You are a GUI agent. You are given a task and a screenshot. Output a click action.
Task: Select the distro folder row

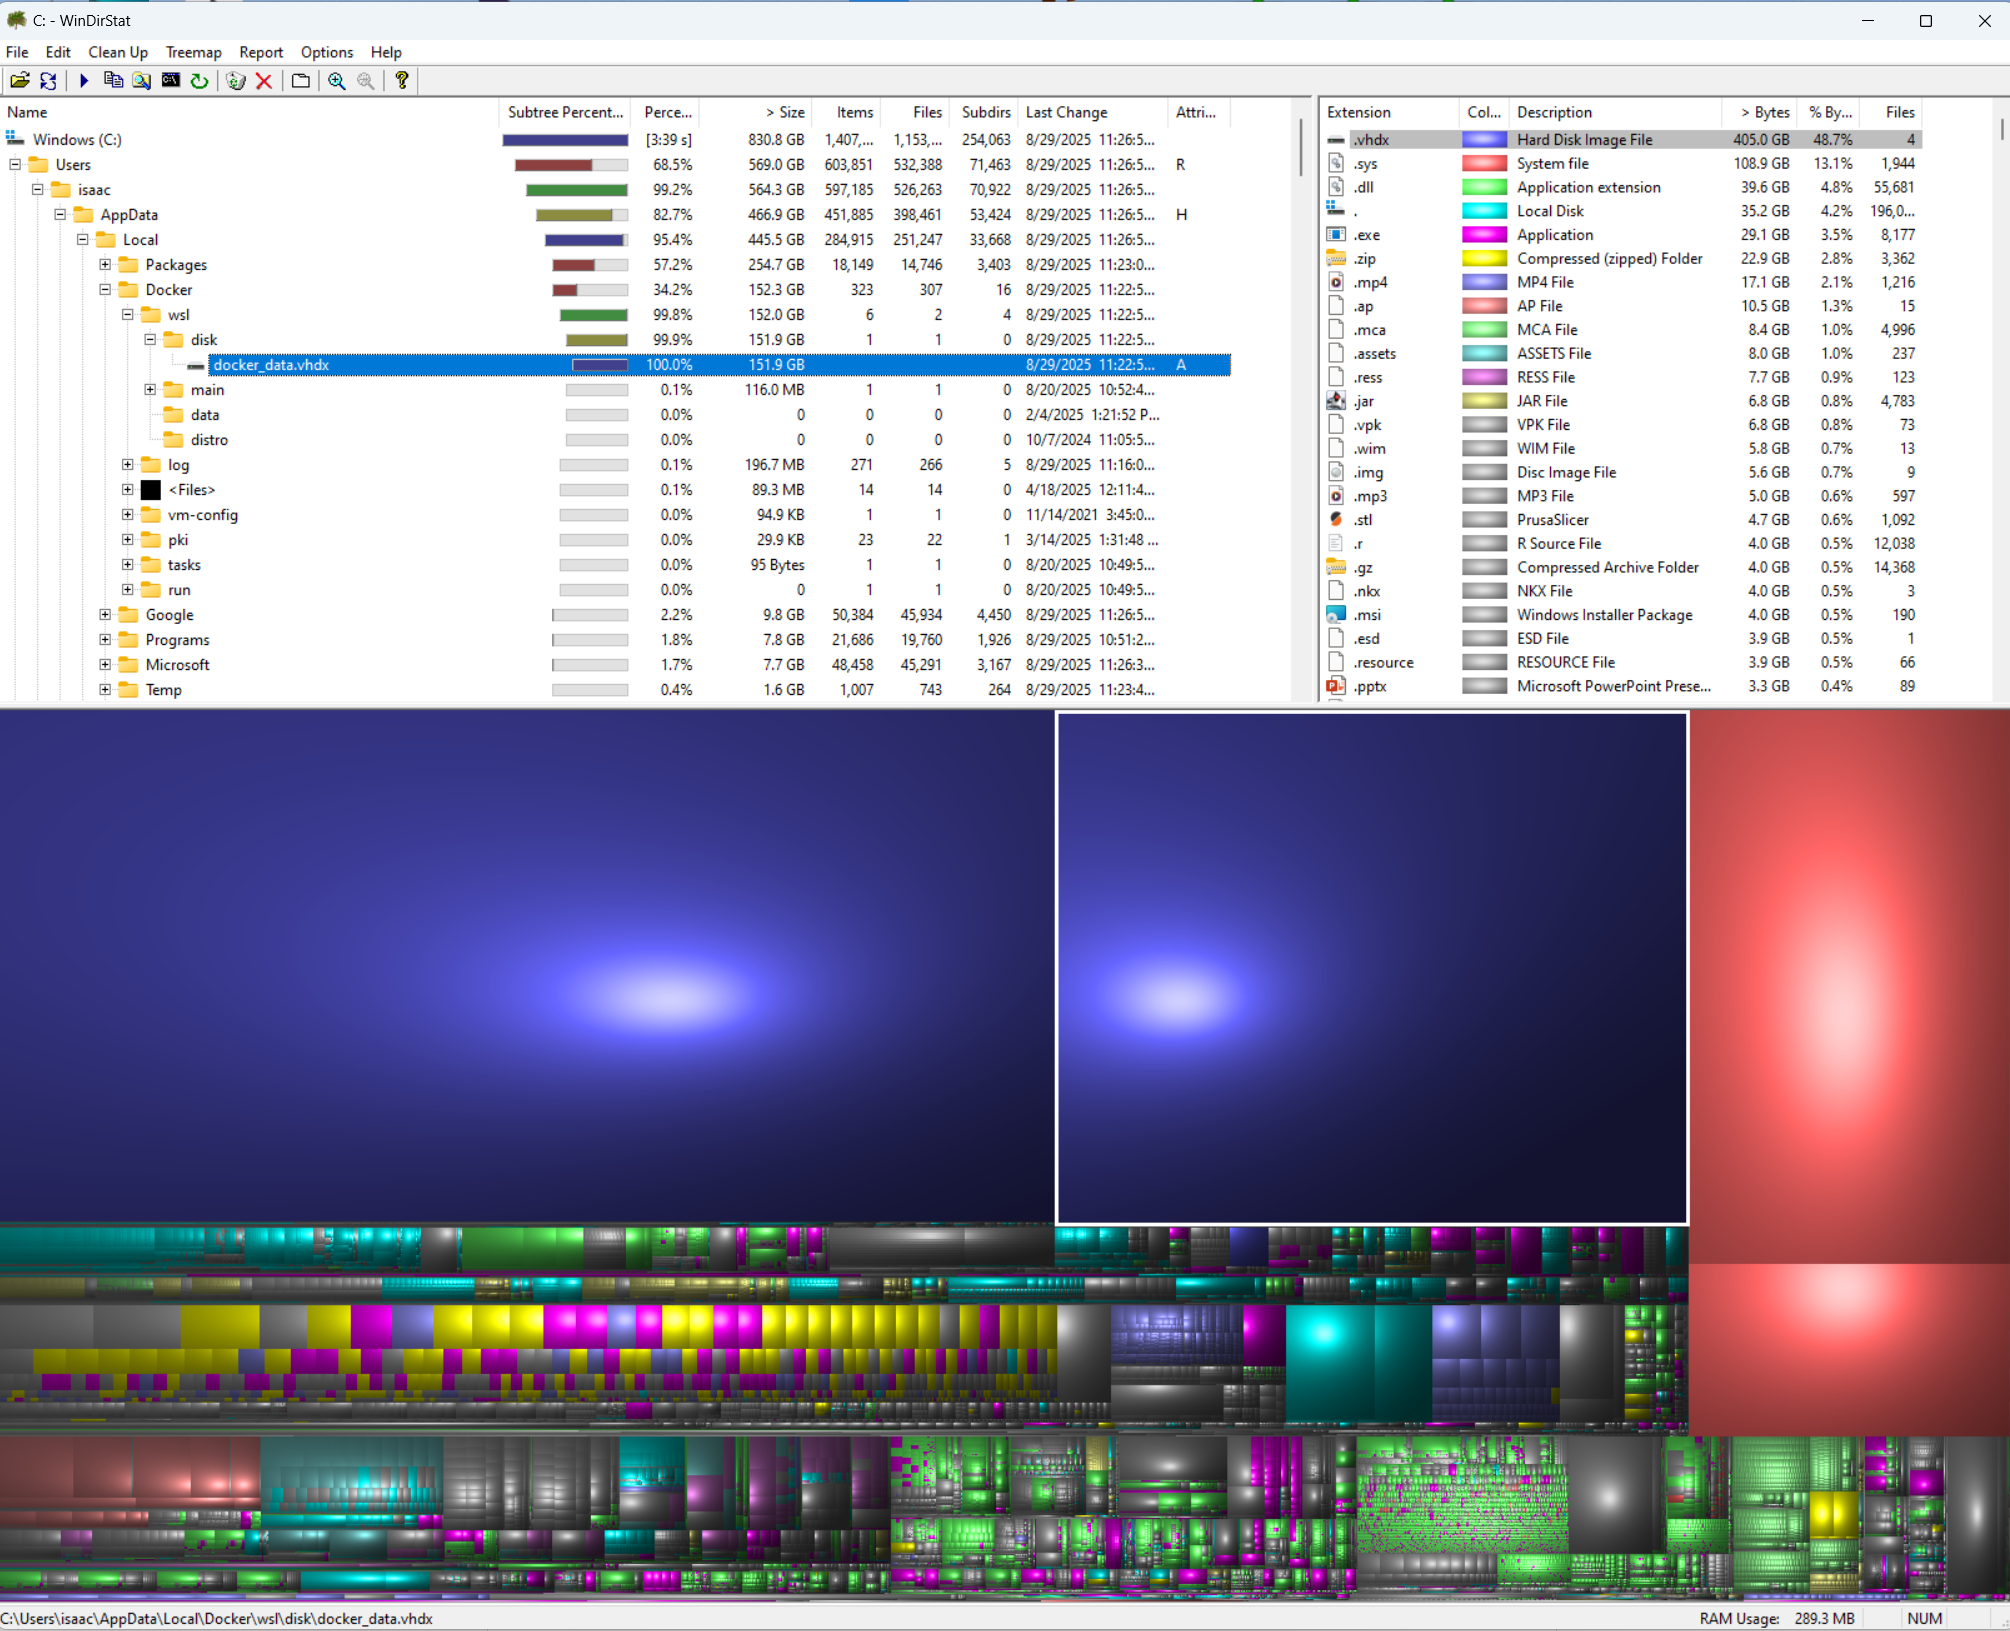615,440
